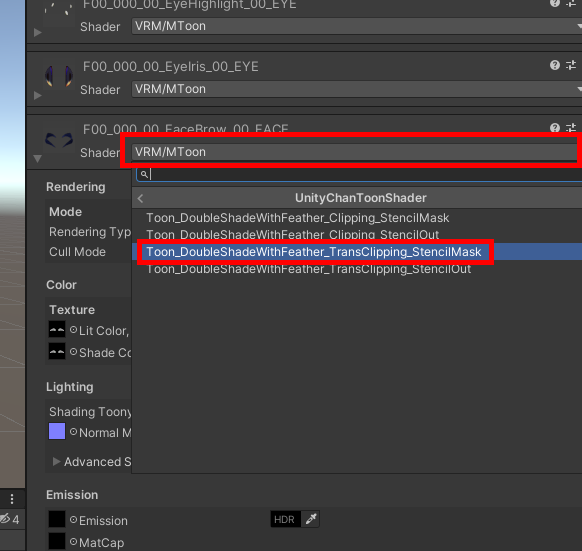Click the Rendering section heading
Viewport: 582px width, 551px height.
76,187
